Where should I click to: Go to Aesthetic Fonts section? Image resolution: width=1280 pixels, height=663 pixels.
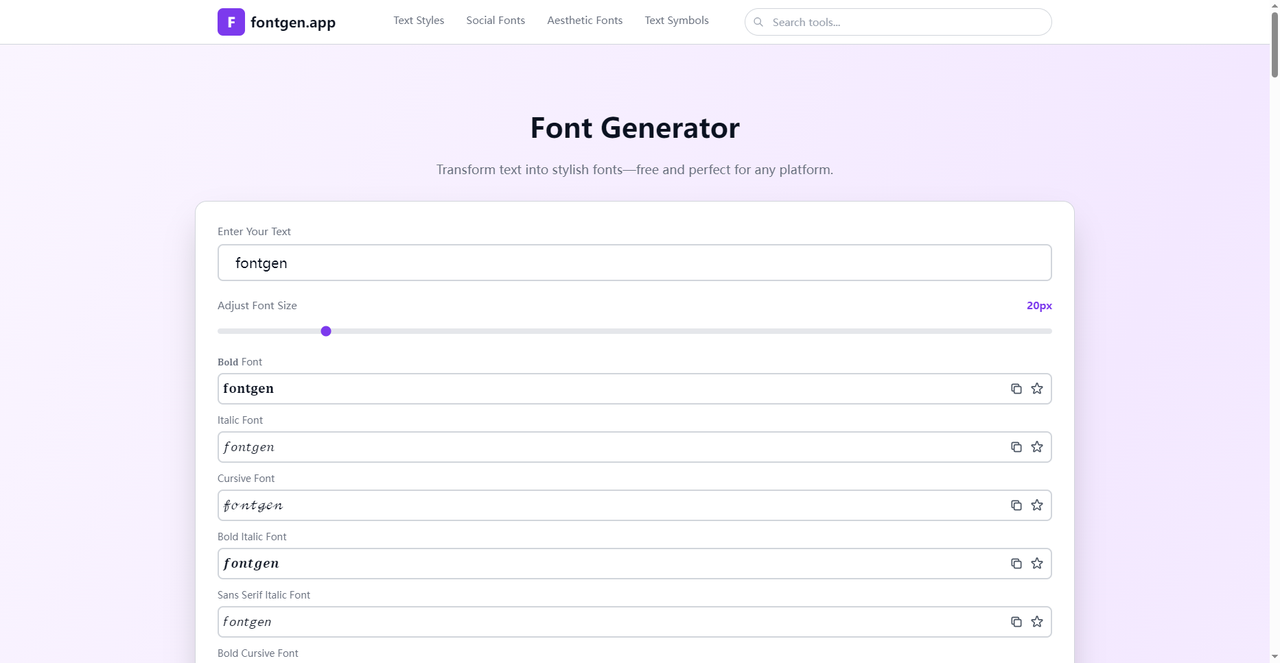pyautogui.click(x=584, y=21)
